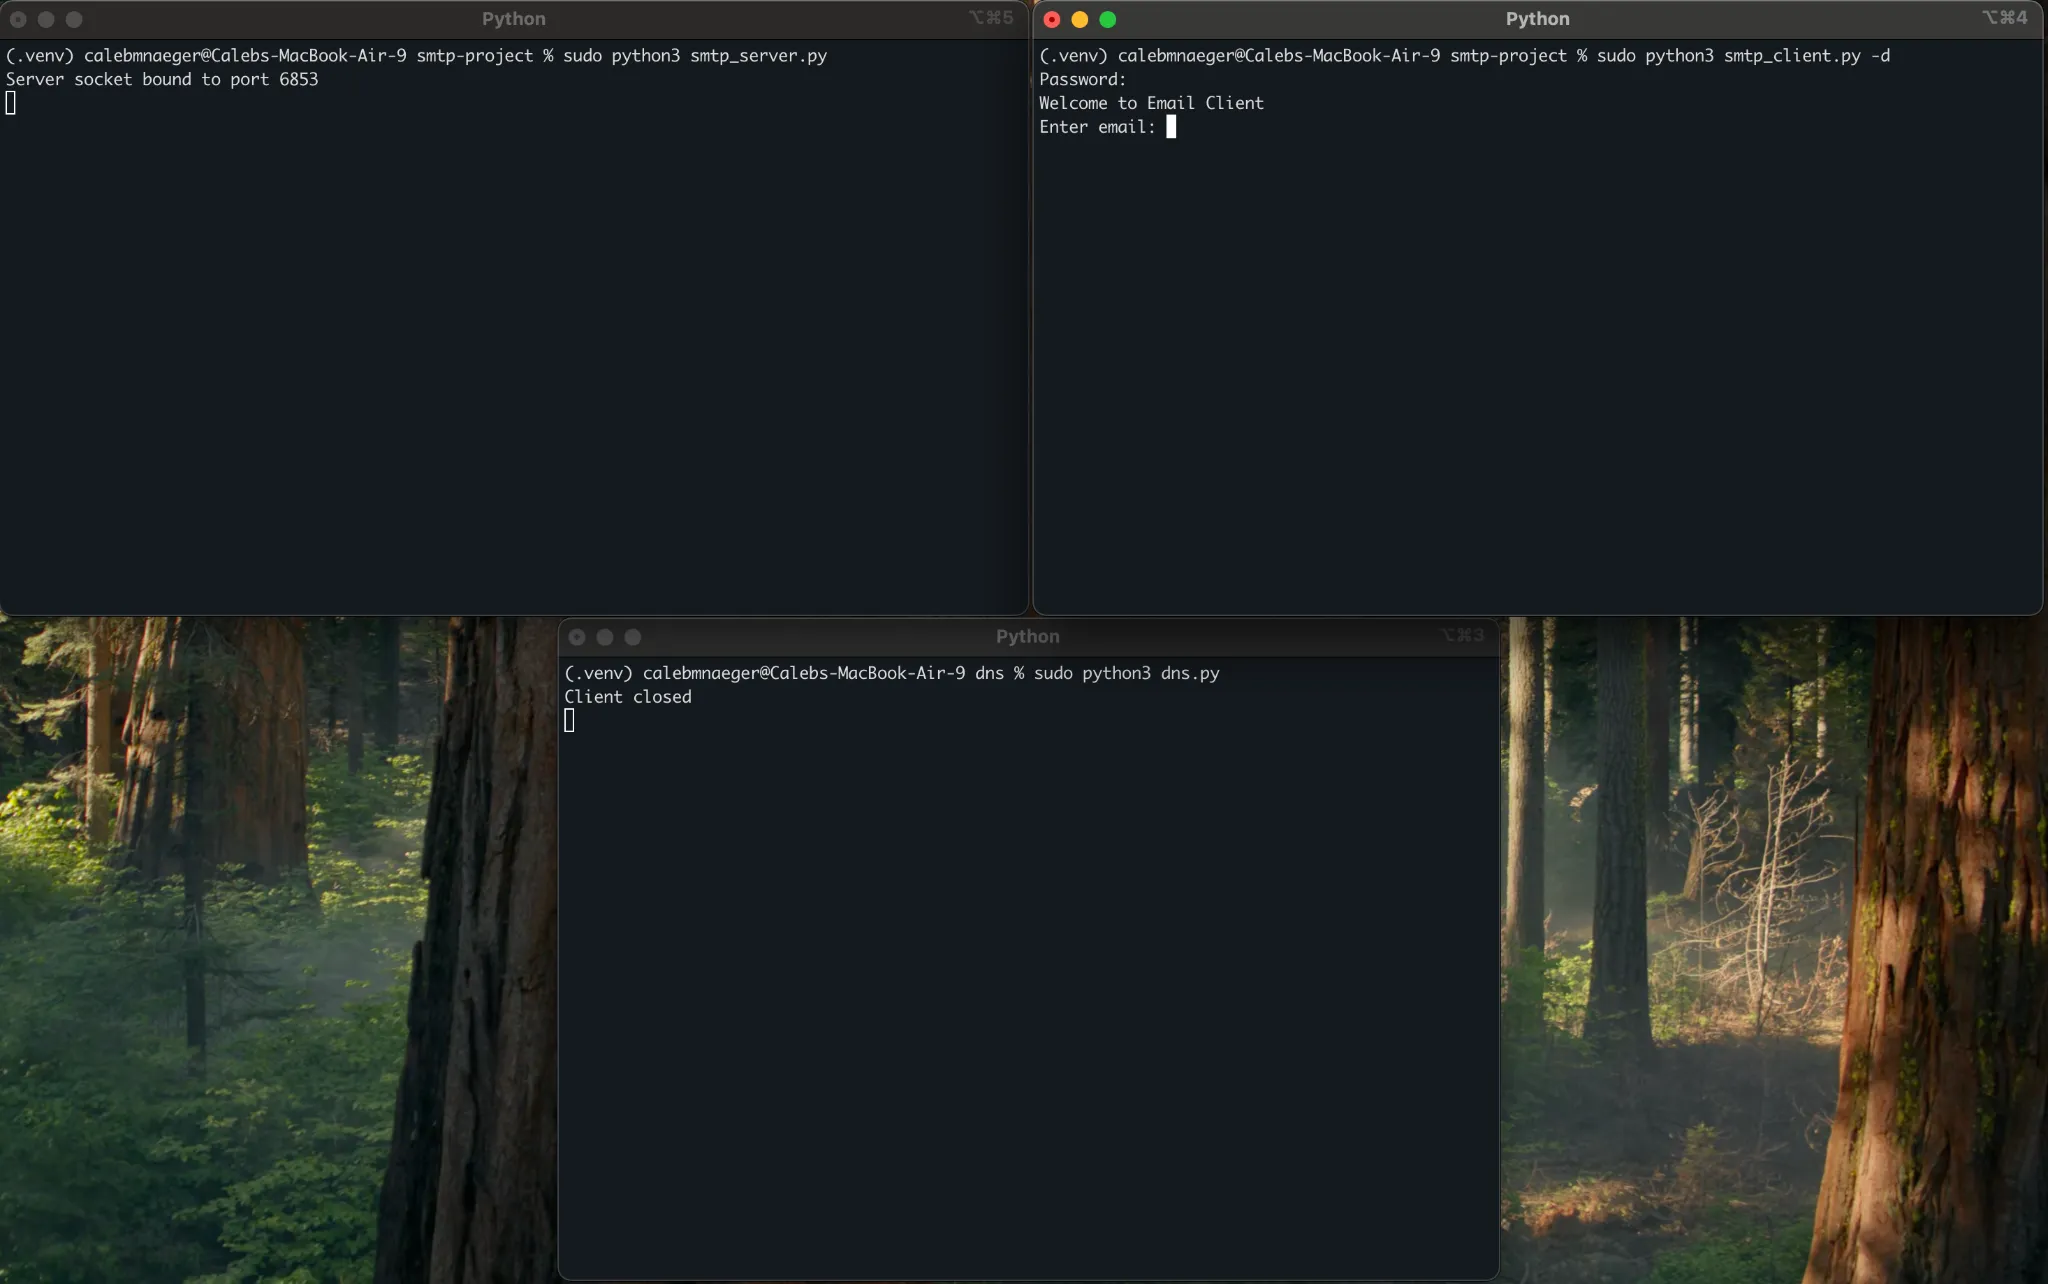Click 'Server socket bound to port 6853' text
Viewport: 2048px width, 1284px height.
click(162, 79)
